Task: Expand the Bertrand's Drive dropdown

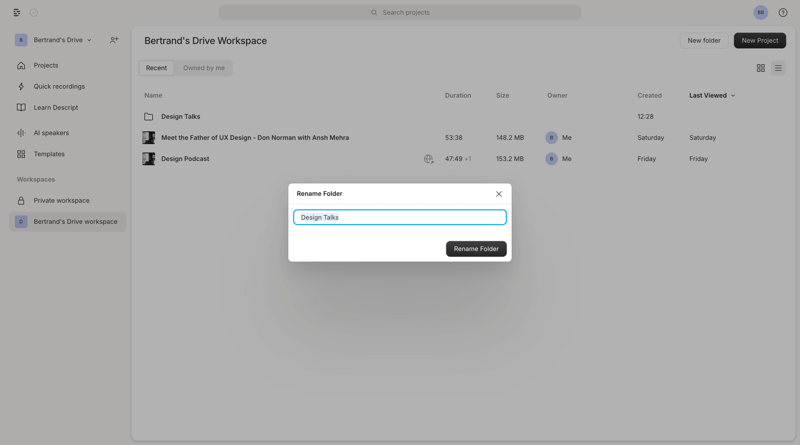Action: (89, 40)
